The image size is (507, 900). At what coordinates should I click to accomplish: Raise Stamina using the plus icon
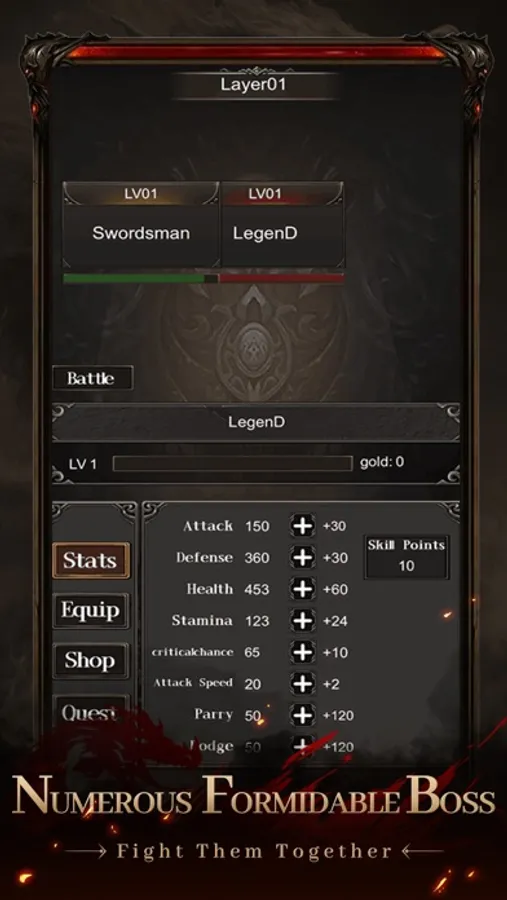pos(303,620)
